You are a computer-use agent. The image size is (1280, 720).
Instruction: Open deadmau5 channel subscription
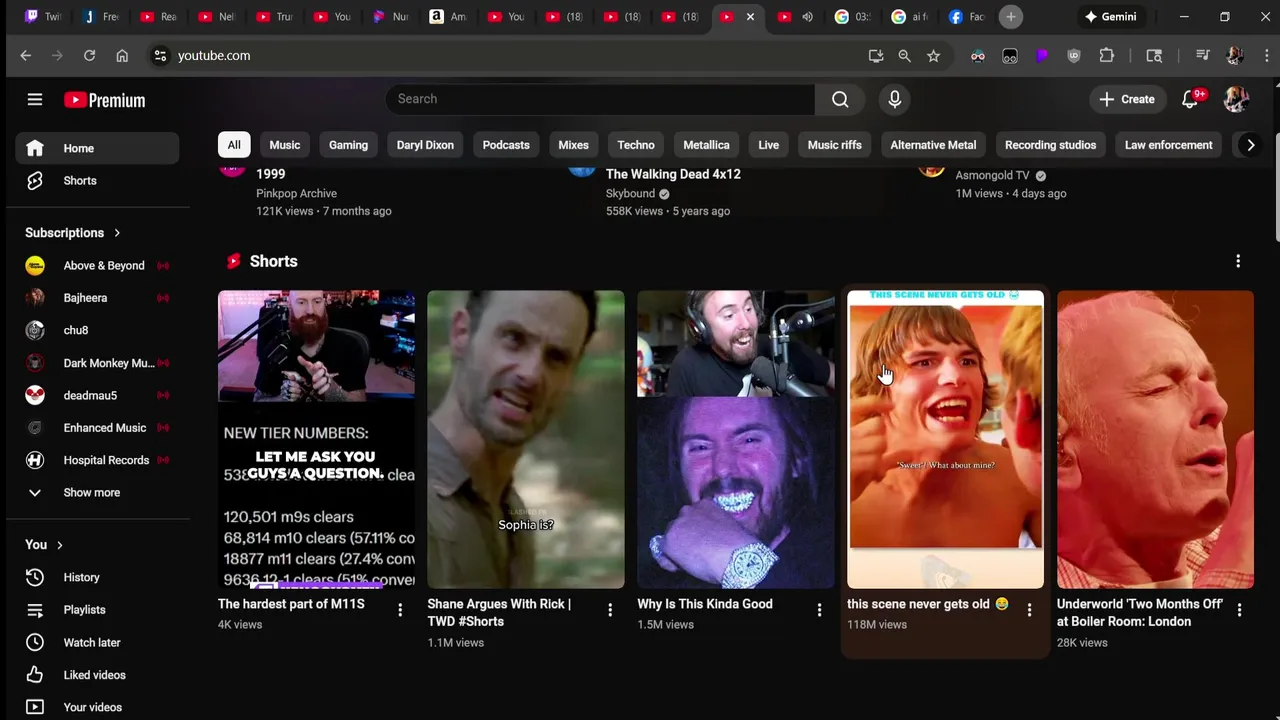(97, 395)
